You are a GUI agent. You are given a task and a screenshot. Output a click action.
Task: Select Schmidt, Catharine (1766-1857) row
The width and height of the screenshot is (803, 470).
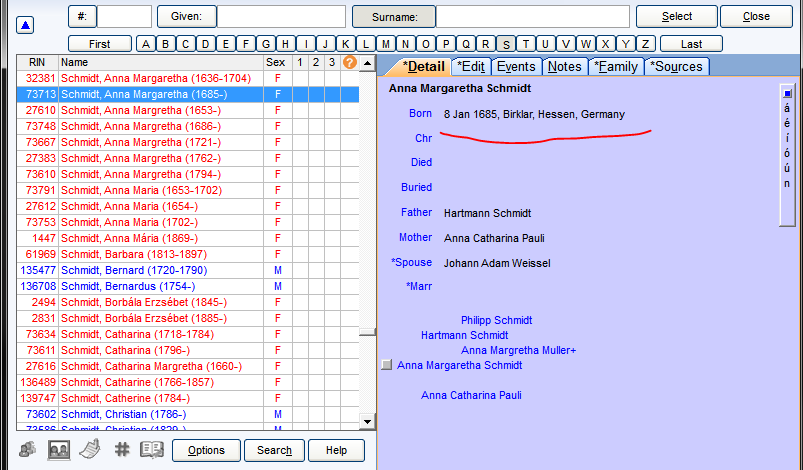188,382
